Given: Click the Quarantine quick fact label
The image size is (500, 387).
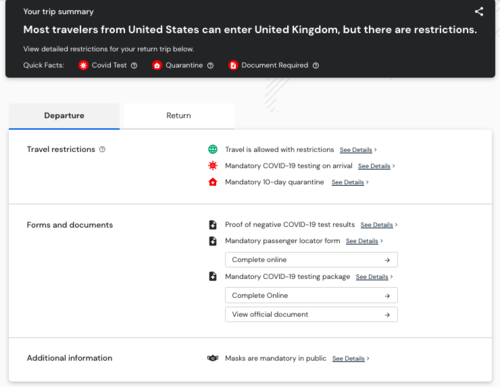Looking at the screenshot, I should [x=184, y=65].
